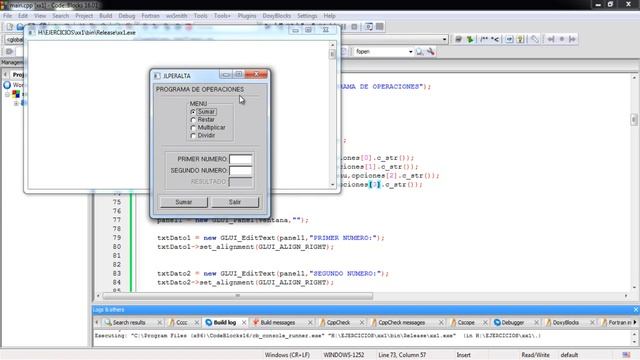Click the Workspace globe icon

7,85
